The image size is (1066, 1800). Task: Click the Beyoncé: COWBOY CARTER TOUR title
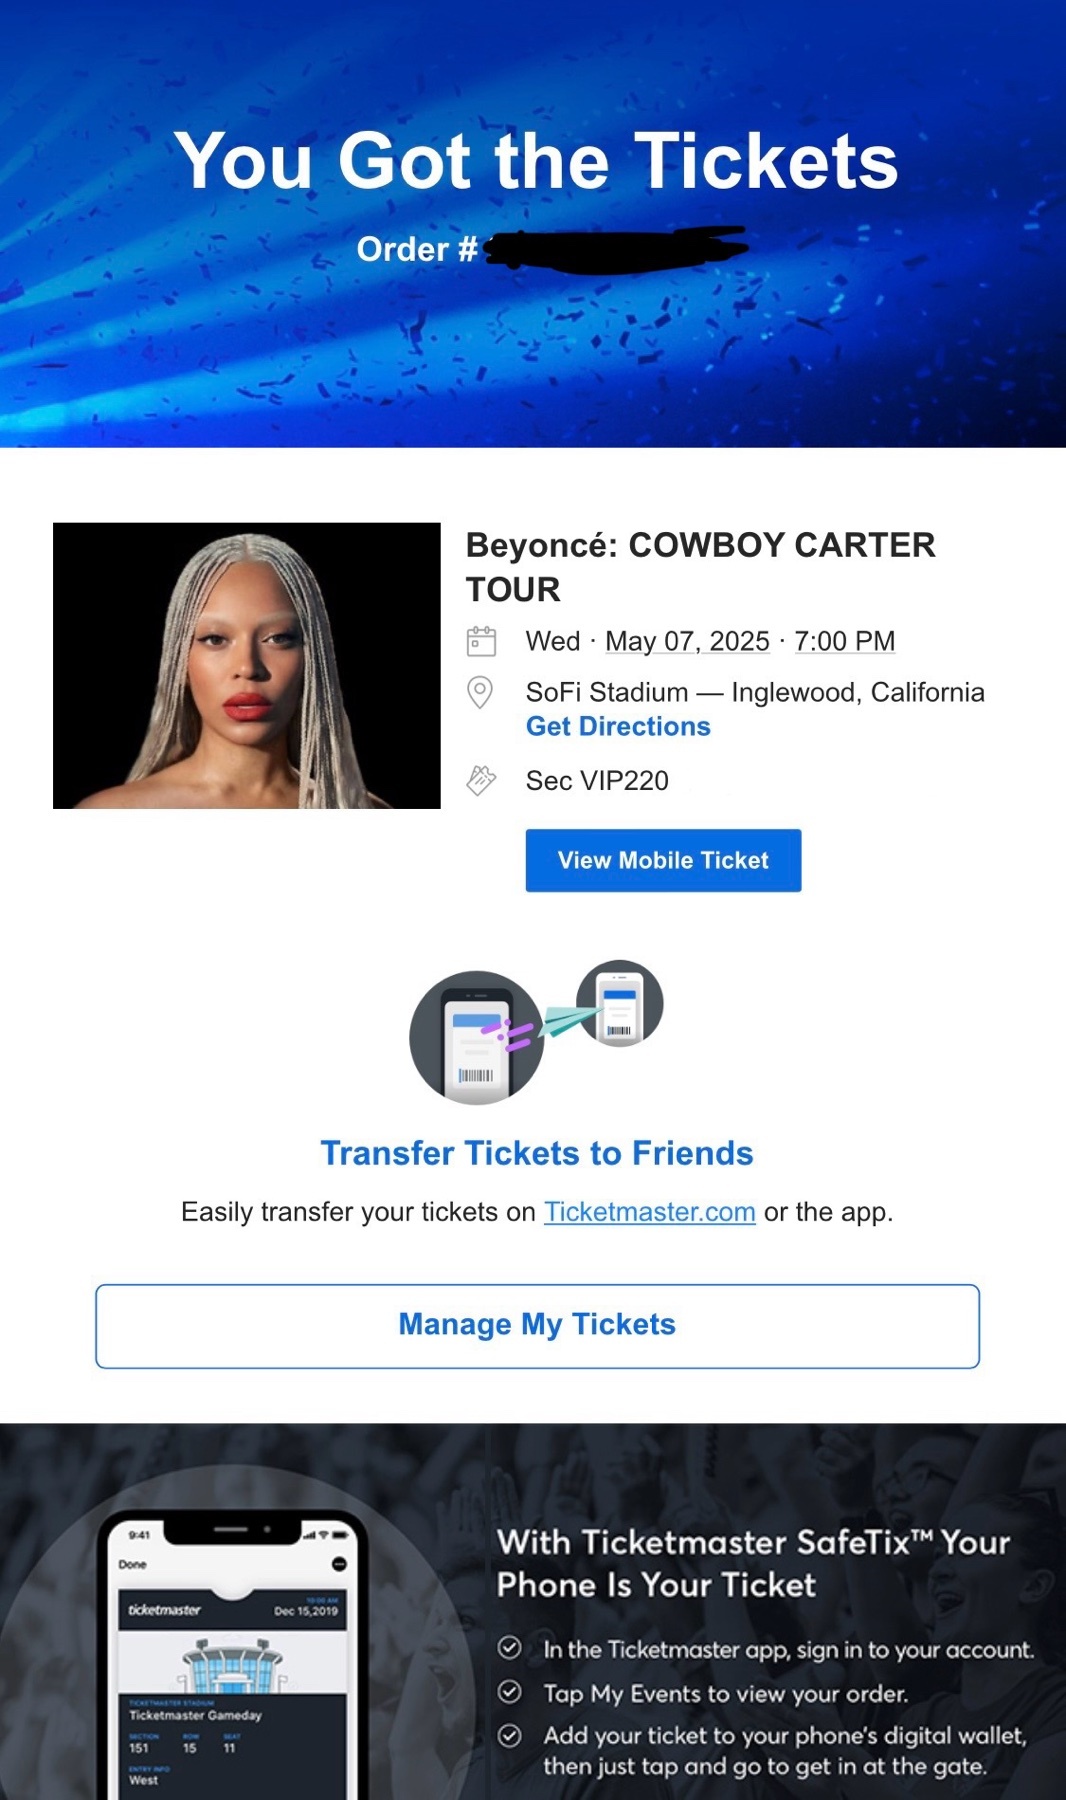[700, 567]
